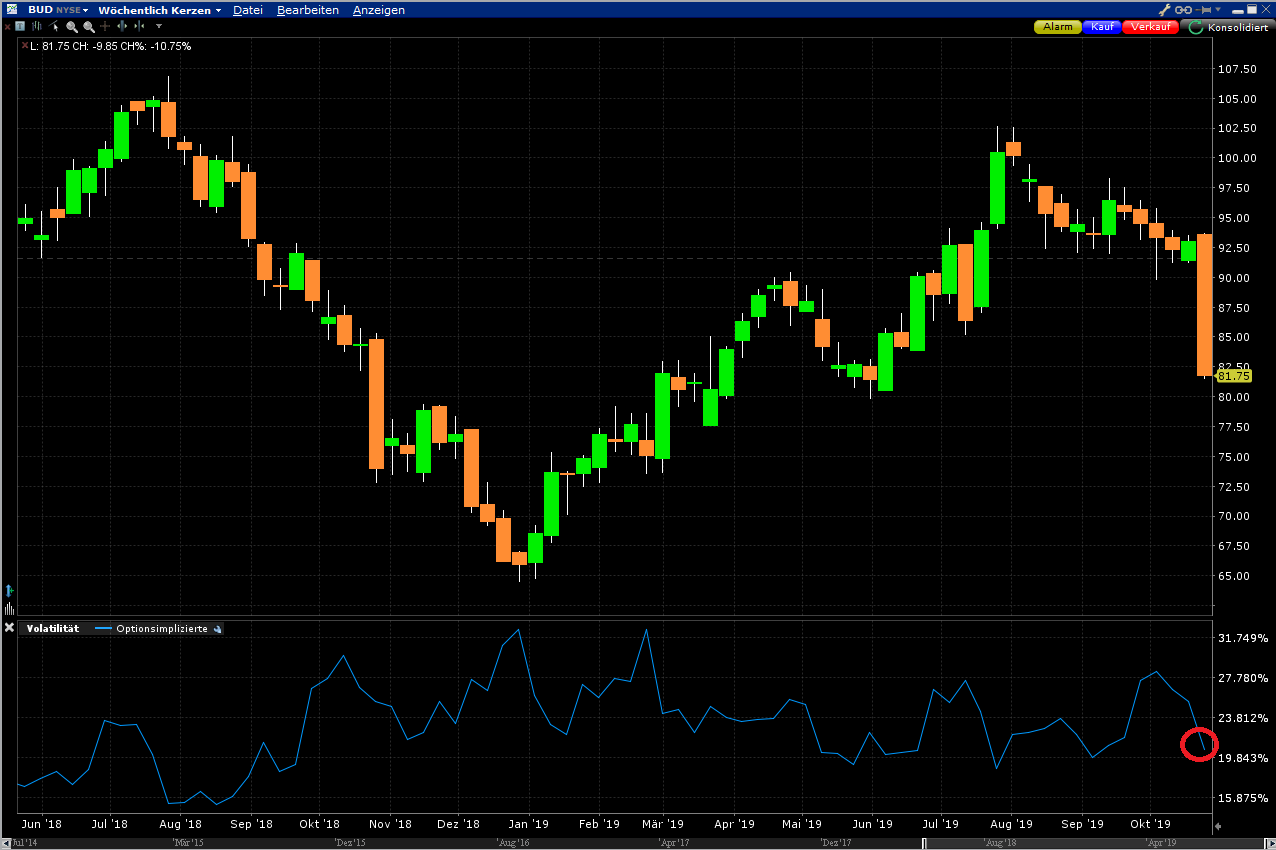Close the Volatilität indicator panel

click(x=10, y=628)
